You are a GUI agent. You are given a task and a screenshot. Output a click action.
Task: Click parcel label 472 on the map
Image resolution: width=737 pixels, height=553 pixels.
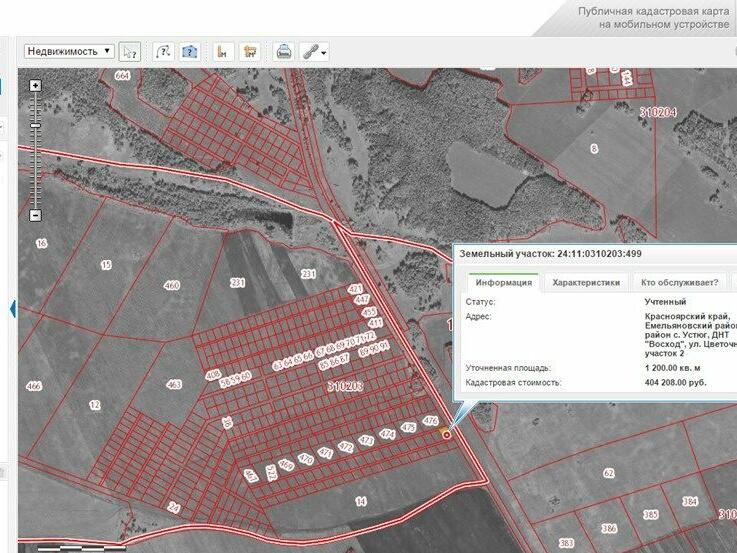[345, 446]
